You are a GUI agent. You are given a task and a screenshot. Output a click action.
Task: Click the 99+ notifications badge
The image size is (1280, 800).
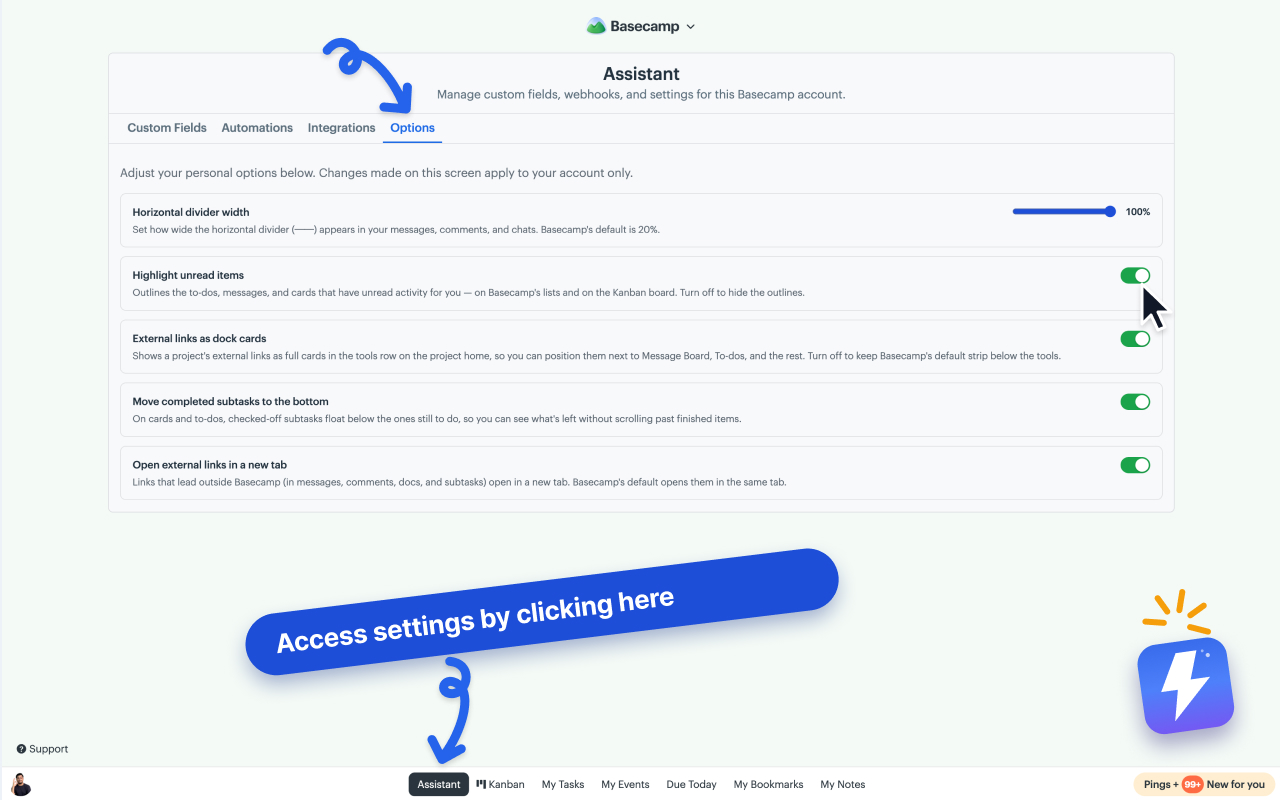click(x=1192, y=784)
